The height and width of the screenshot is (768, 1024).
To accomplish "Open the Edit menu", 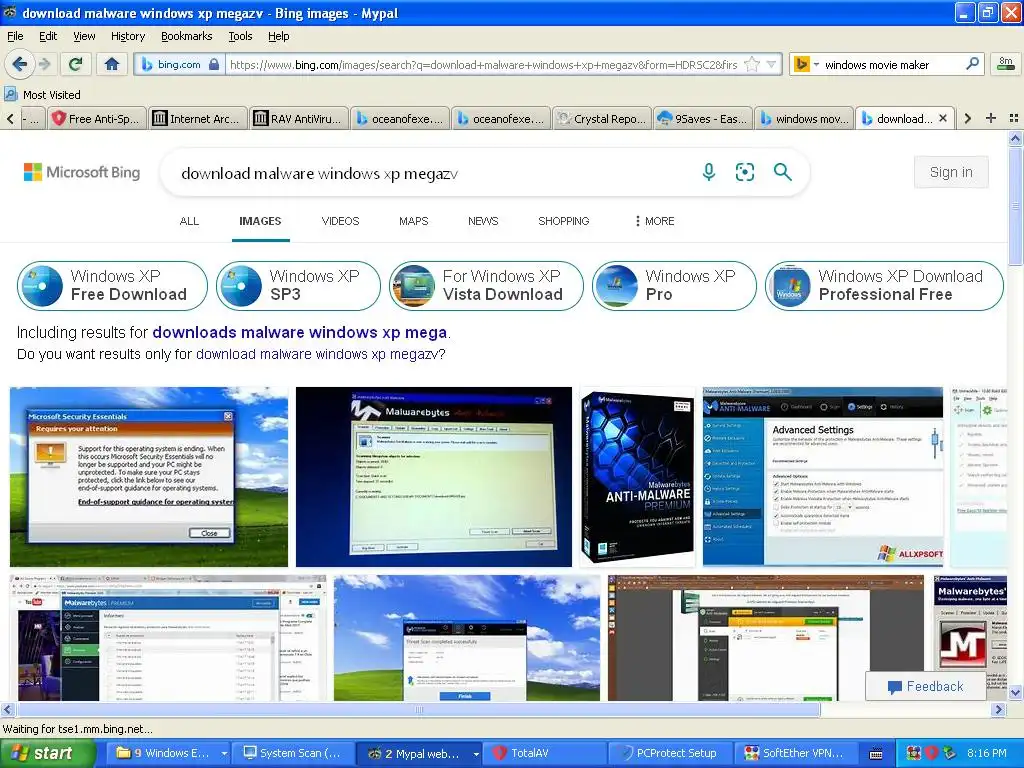I will click(48, 36).
